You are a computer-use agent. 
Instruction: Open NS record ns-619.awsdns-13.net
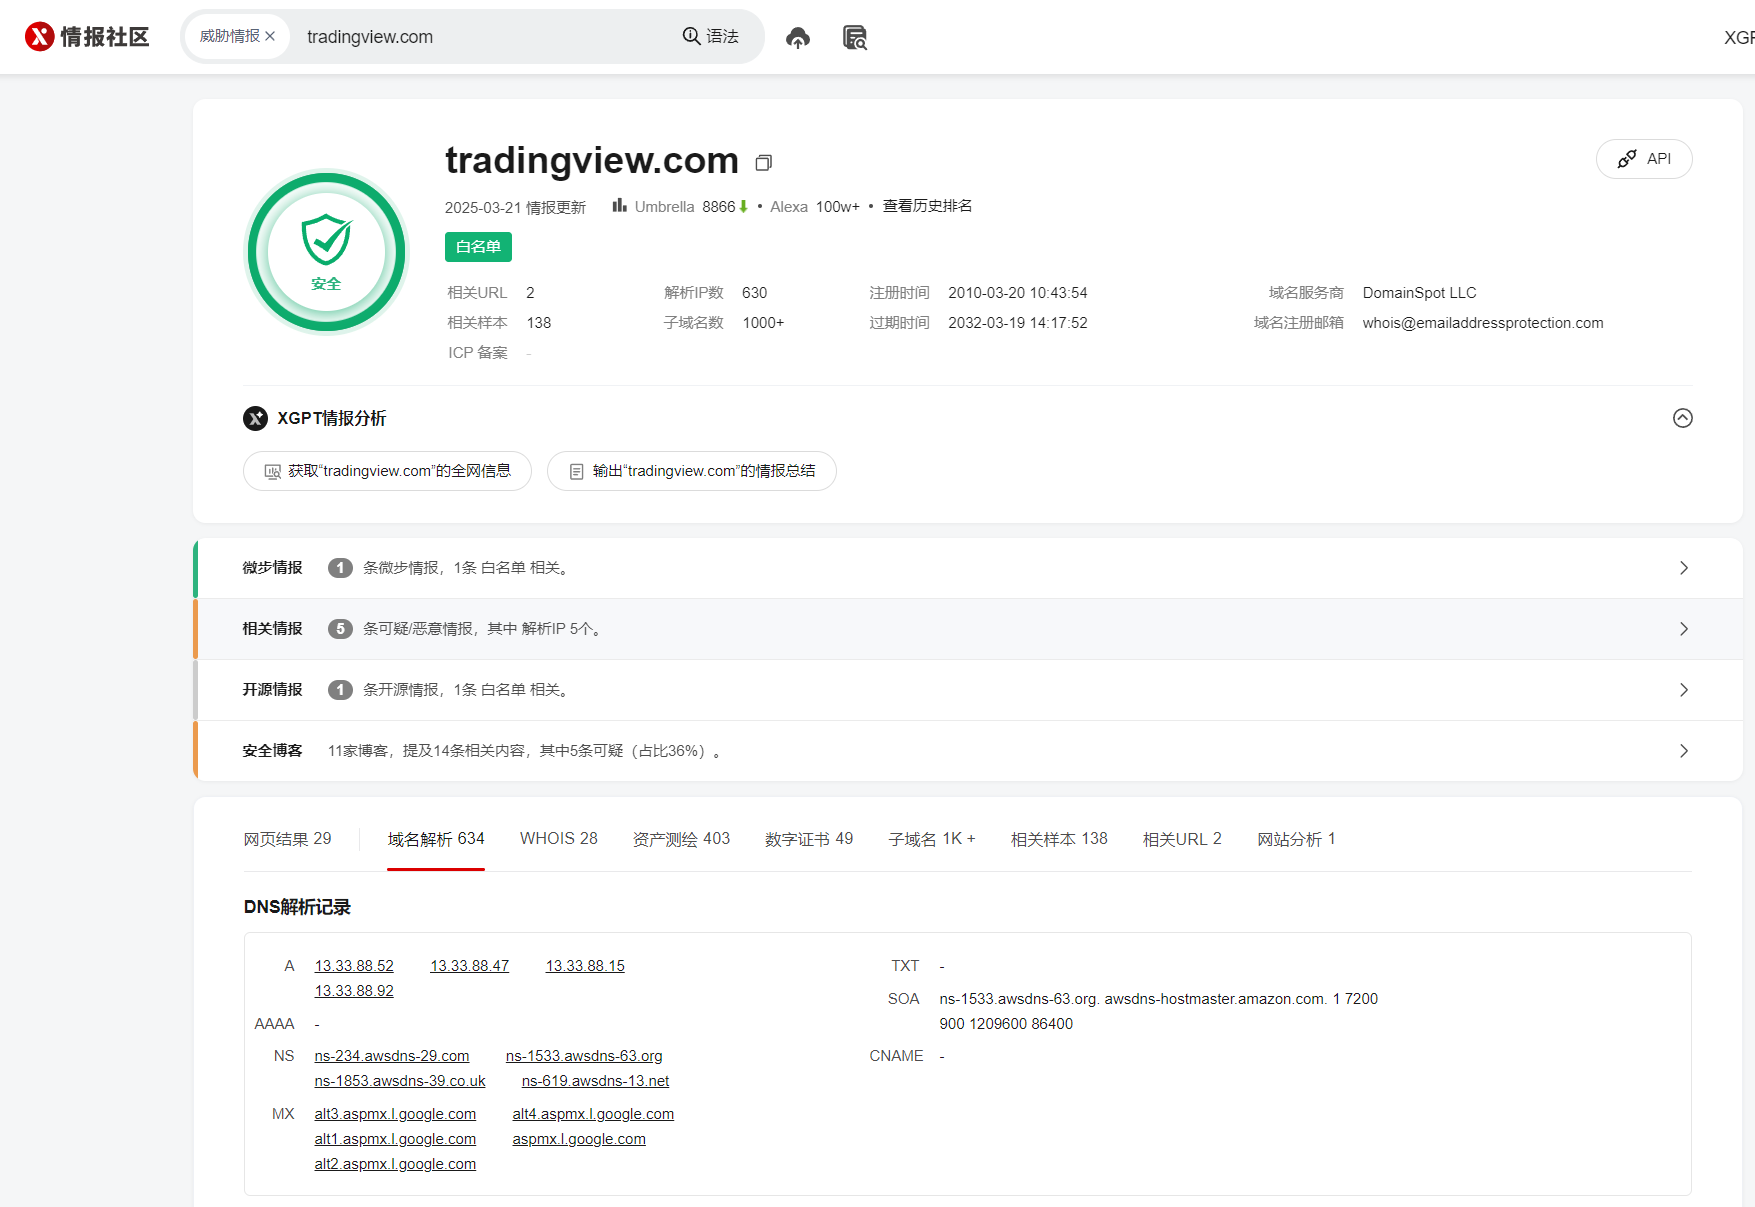(x=595, y=1081)
